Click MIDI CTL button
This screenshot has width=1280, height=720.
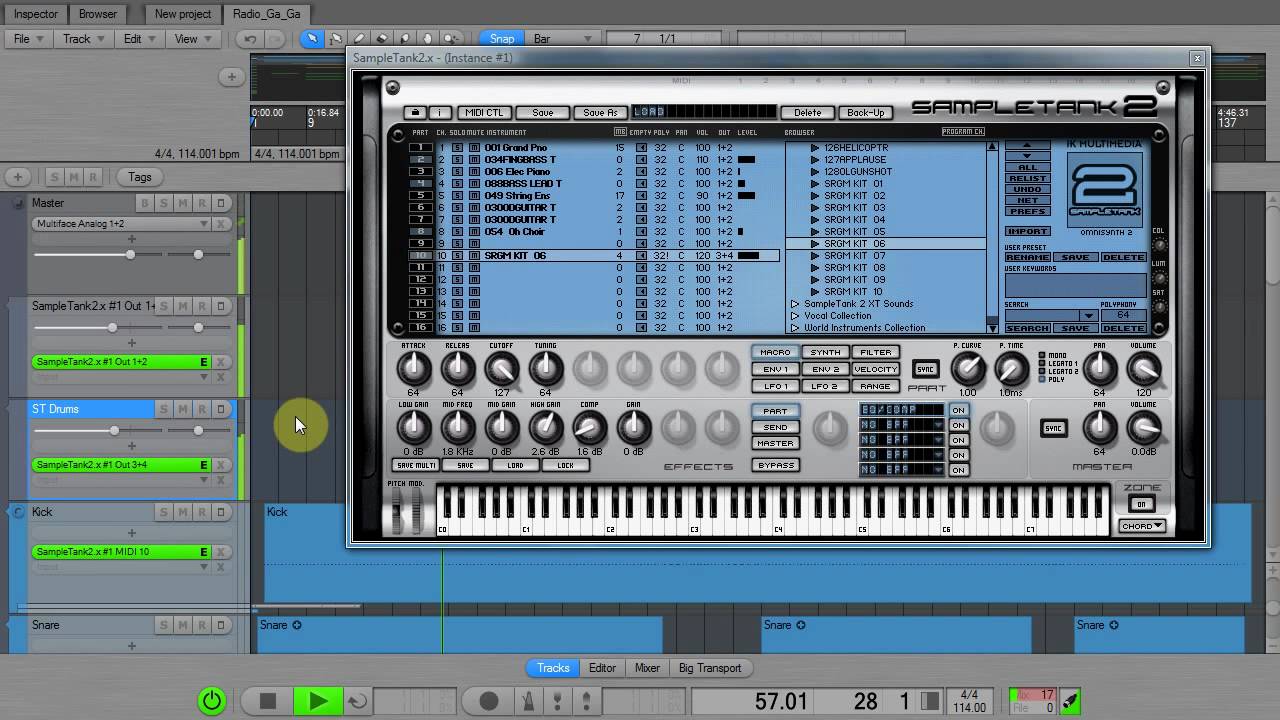tap(484, 113)
